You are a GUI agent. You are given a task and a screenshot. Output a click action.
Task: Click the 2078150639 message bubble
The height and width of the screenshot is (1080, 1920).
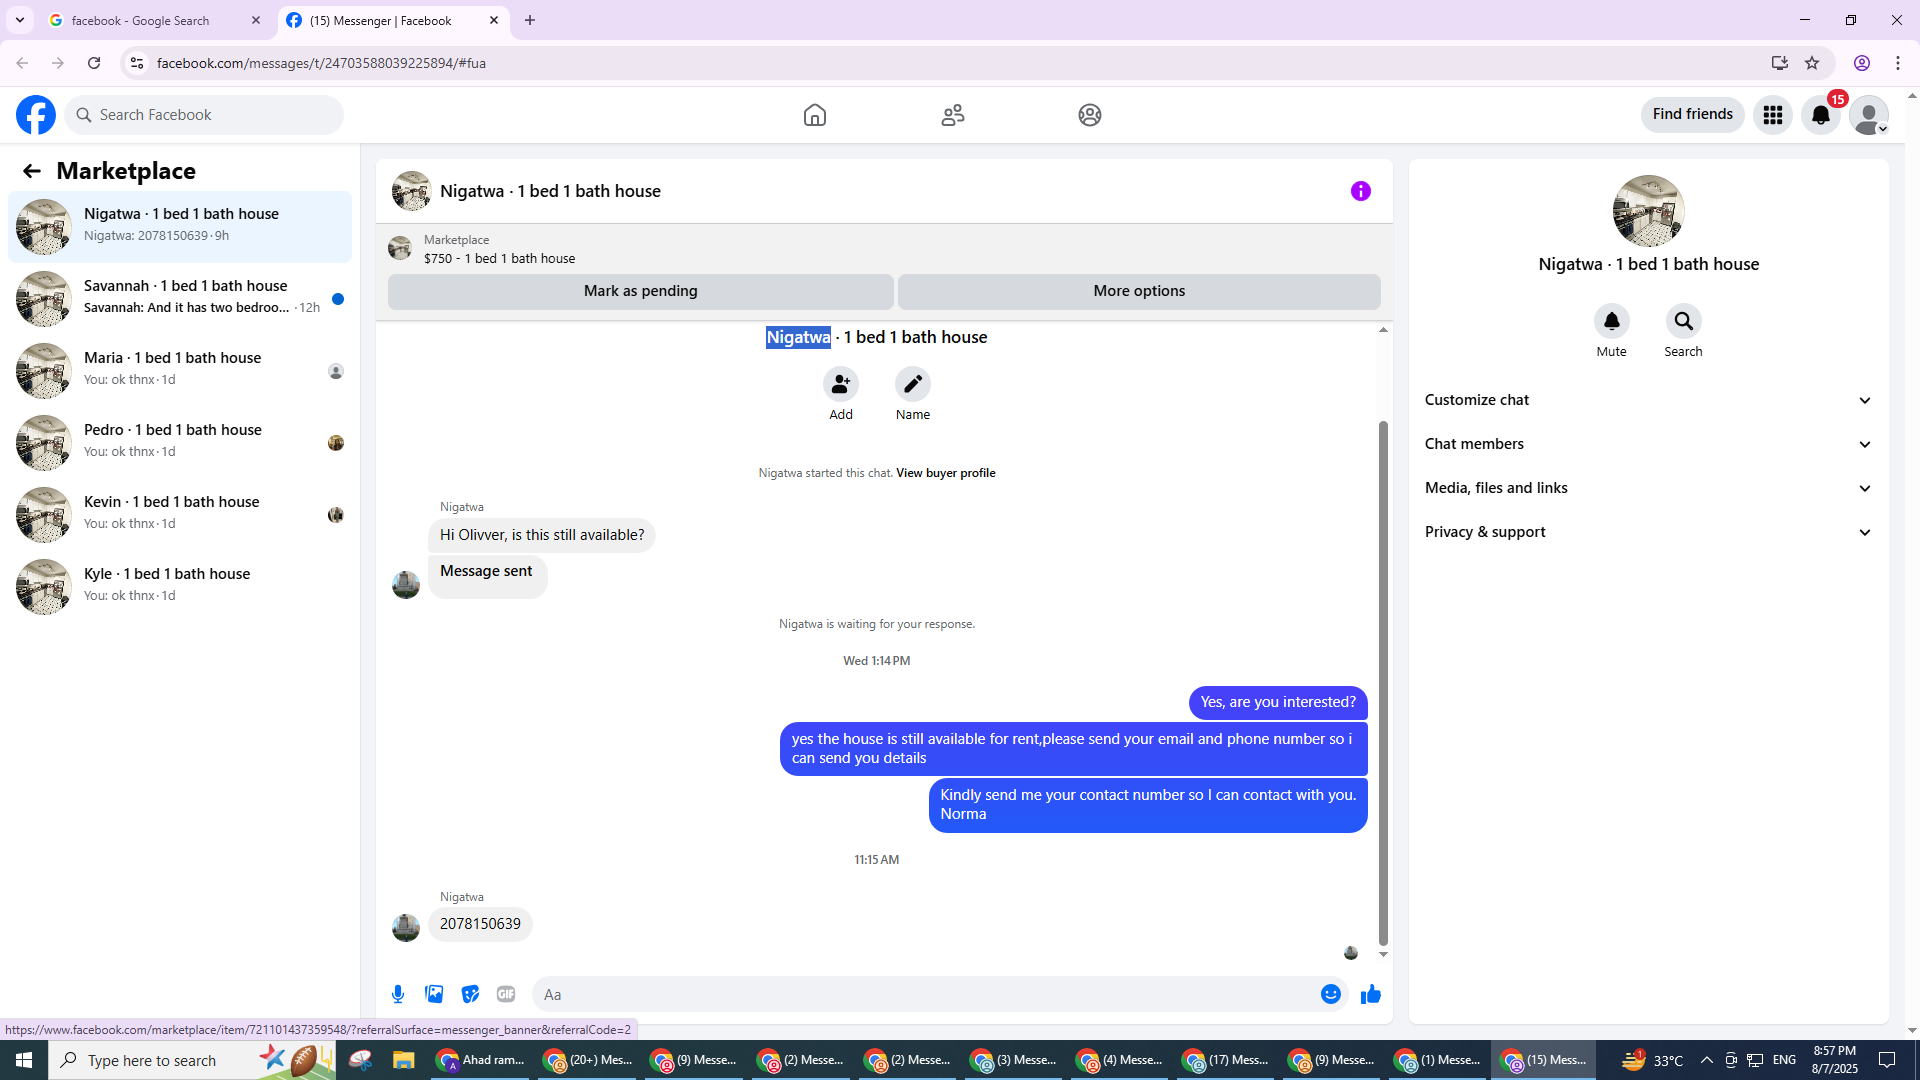(x=480, y=924)
